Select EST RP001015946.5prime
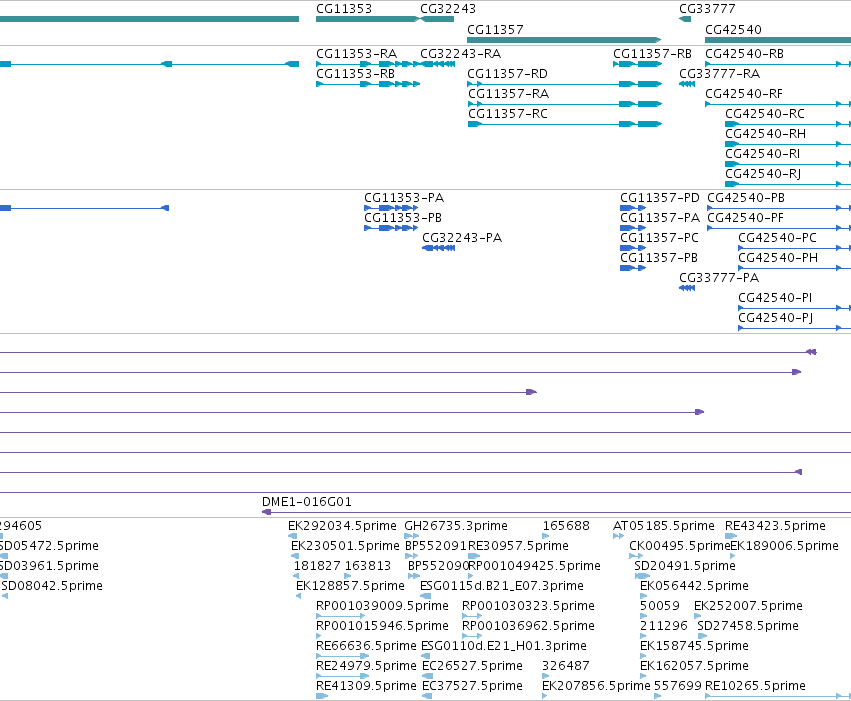 [x=383, y=627]
